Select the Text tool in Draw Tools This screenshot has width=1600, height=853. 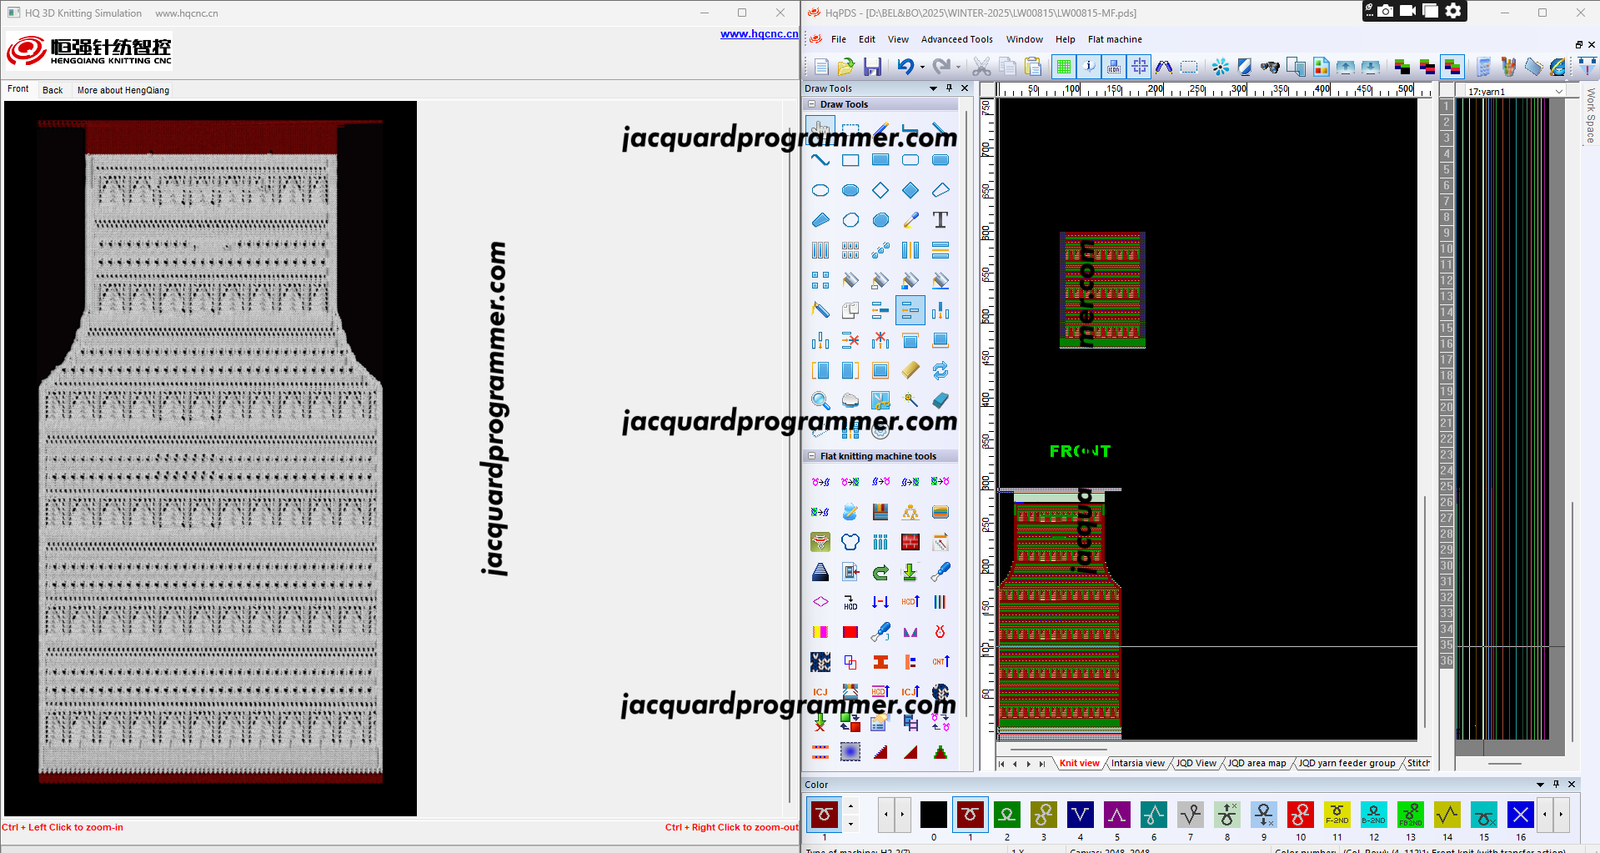[x=940, y=220]
